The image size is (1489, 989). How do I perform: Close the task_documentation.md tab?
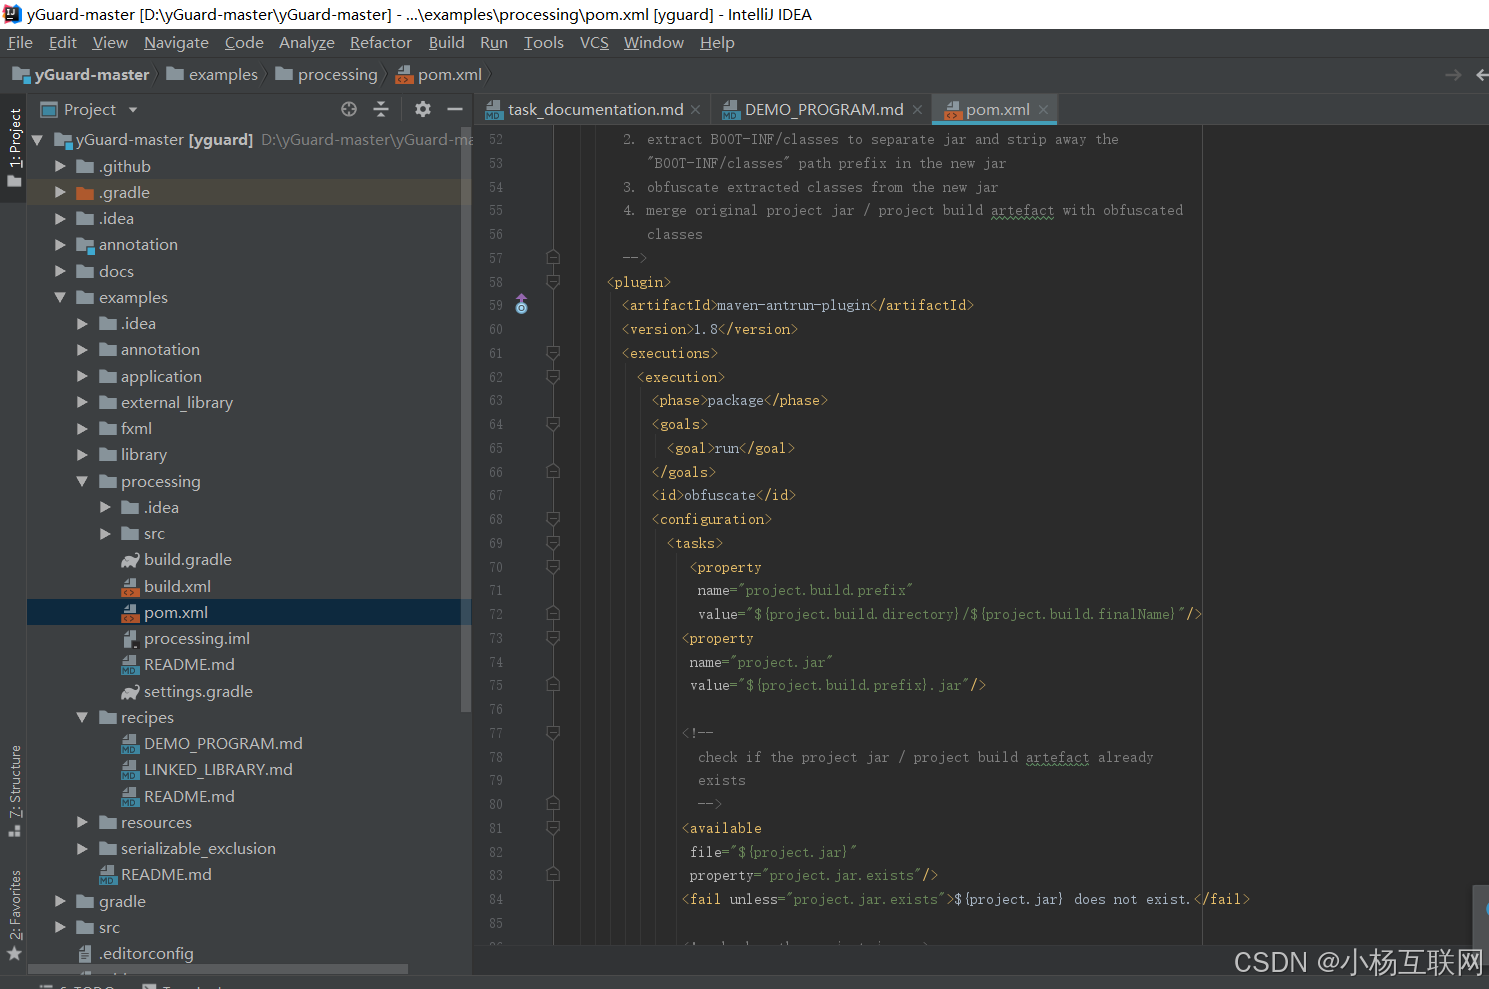click(x=696, y=110)
